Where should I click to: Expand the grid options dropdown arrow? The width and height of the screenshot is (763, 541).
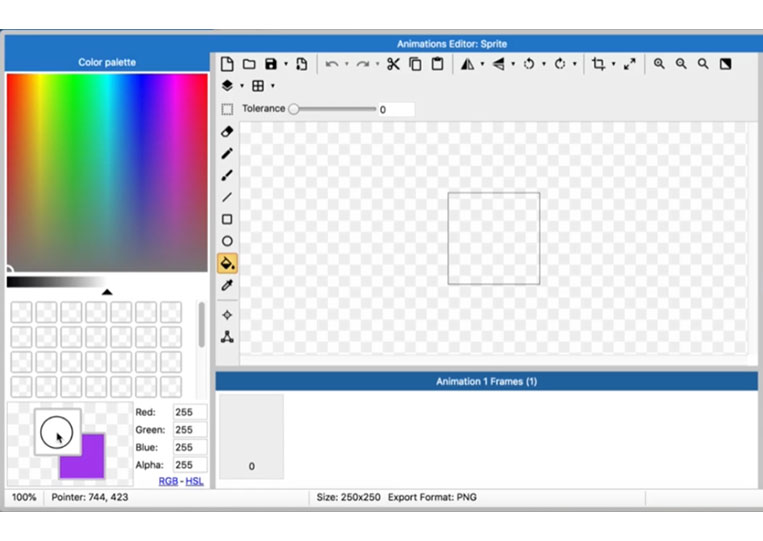point(272,86)
